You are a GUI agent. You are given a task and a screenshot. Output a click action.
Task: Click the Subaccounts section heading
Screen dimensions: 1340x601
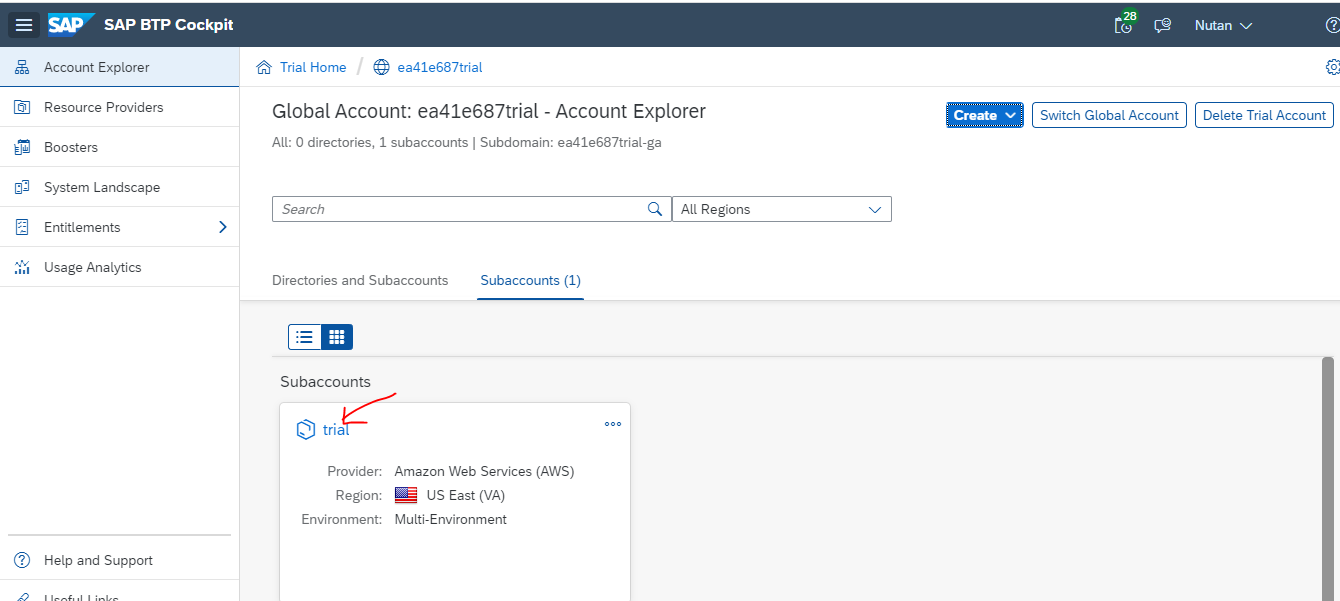coord(325,382)
